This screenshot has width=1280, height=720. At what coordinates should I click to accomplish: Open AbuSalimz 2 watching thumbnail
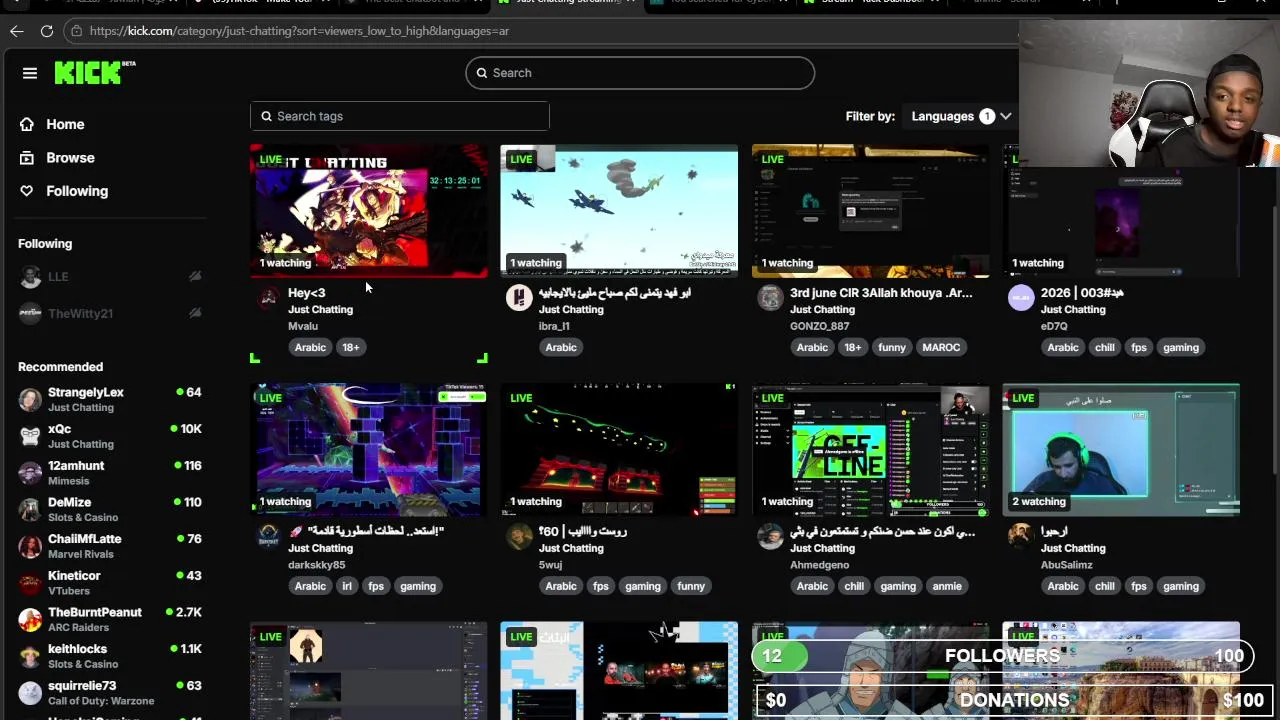click(x=1121, y=450)
